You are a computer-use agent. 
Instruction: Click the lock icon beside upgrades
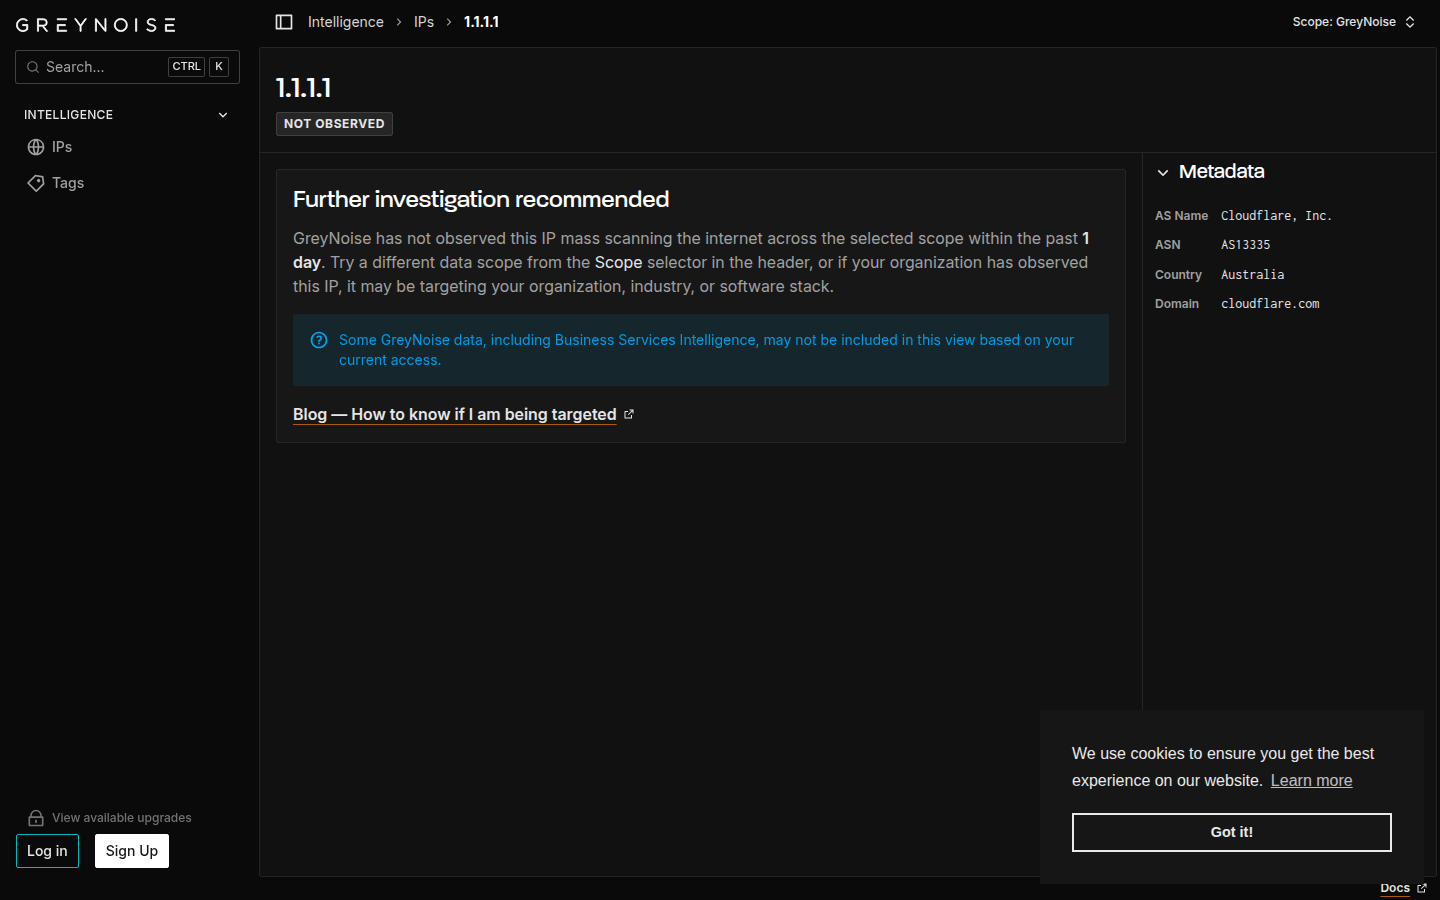coord(36,818)
